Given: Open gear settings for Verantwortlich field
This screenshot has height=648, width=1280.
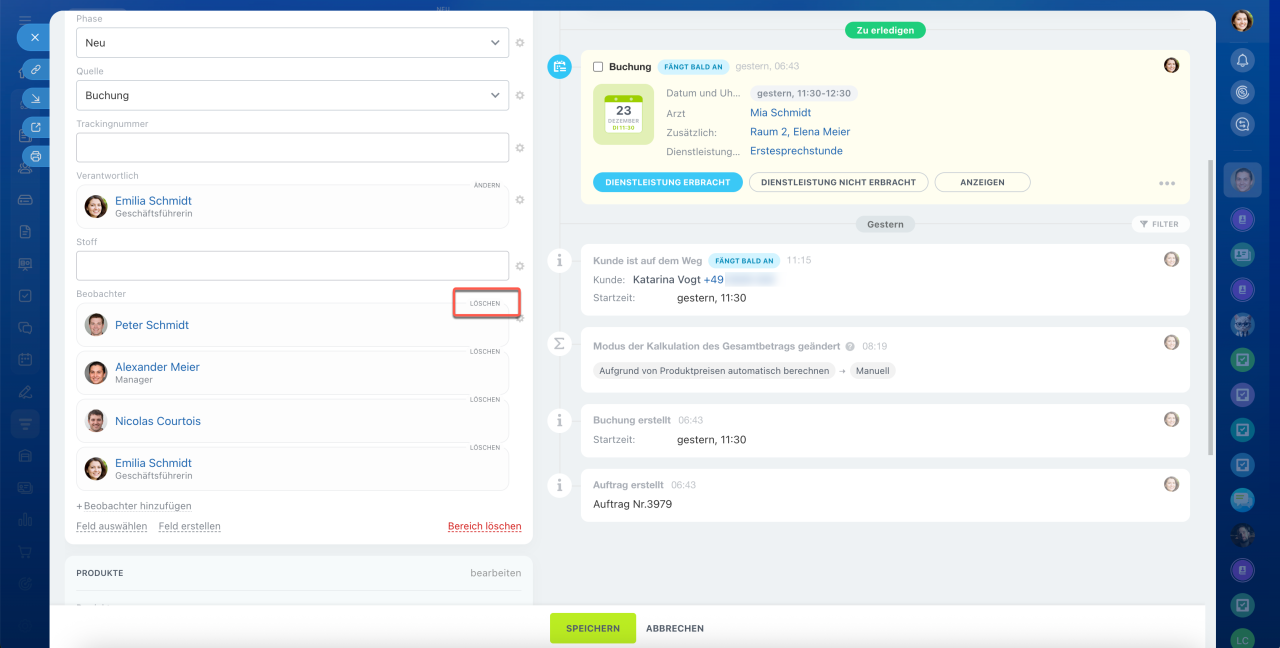Looking at the screenshot, I should click(520, 200).
